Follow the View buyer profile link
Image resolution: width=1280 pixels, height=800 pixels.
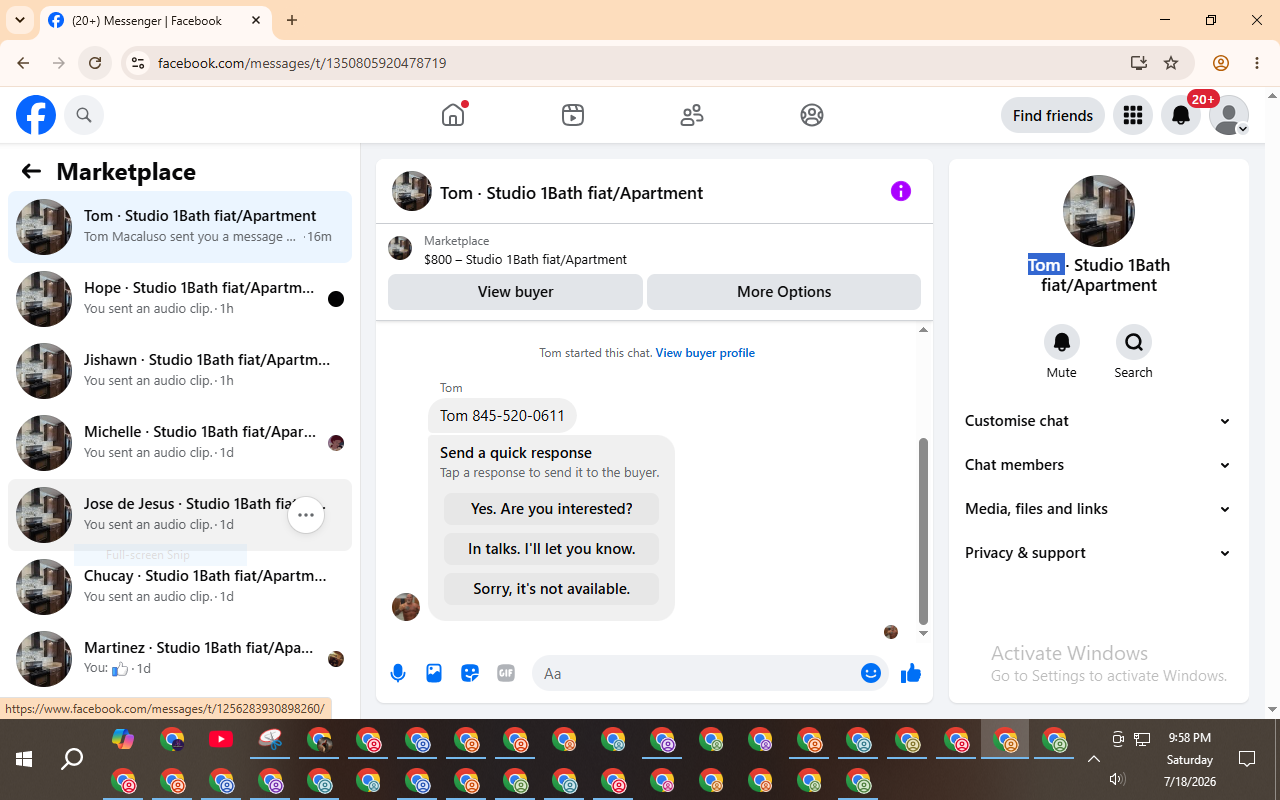point(705,353)
